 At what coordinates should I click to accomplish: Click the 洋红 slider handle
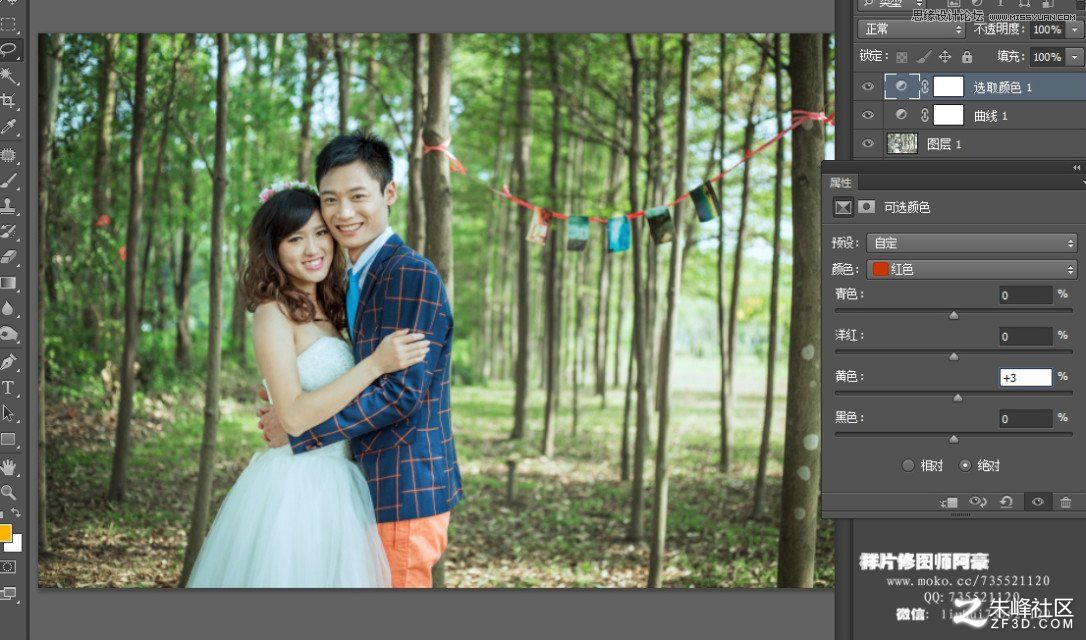954,357
